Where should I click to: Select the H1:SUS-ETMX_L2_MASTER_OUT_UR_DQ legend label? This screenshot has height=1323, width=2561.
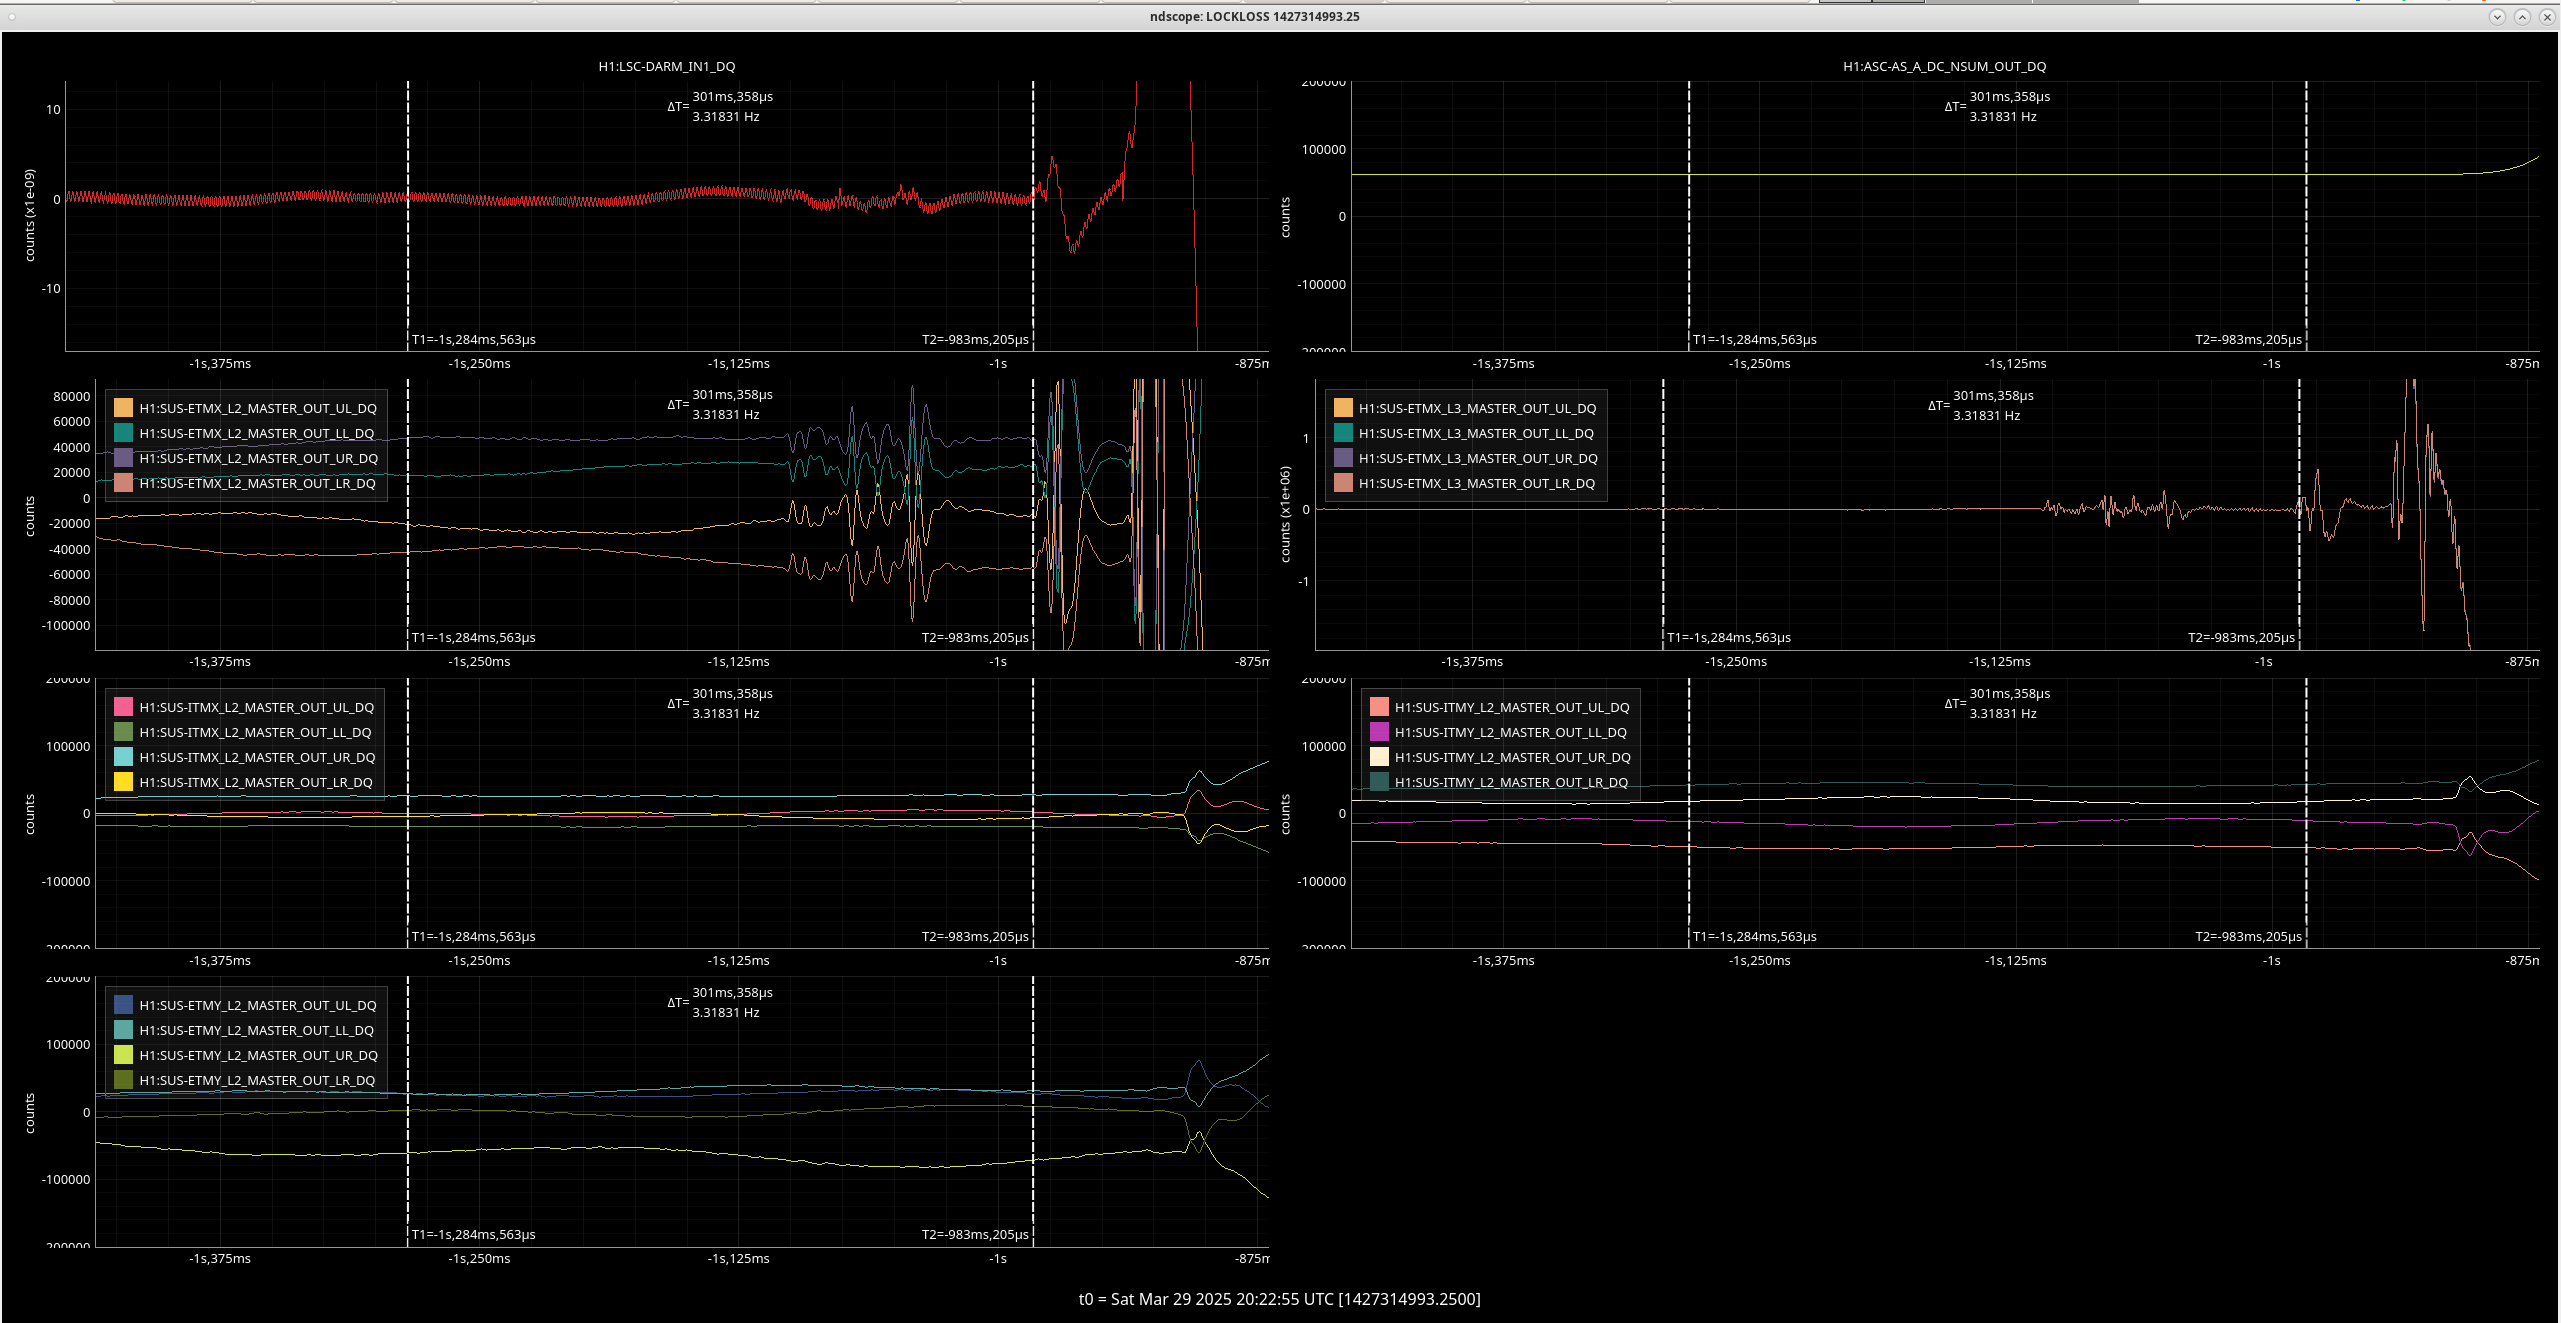(259, 458)
